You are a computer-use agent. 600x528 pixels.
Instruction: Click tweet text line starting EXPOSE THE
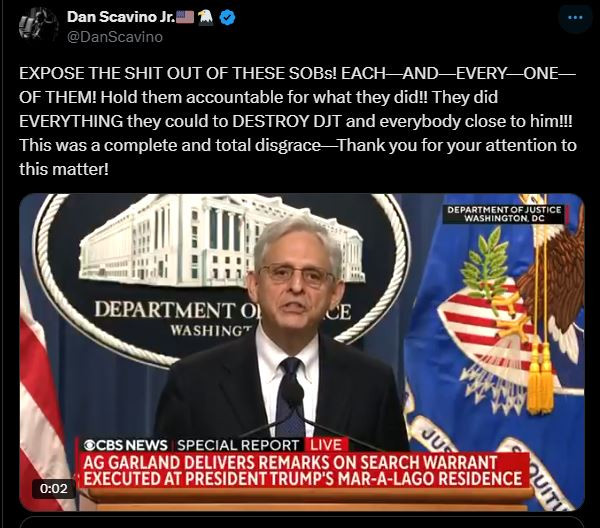click(297, 73)
